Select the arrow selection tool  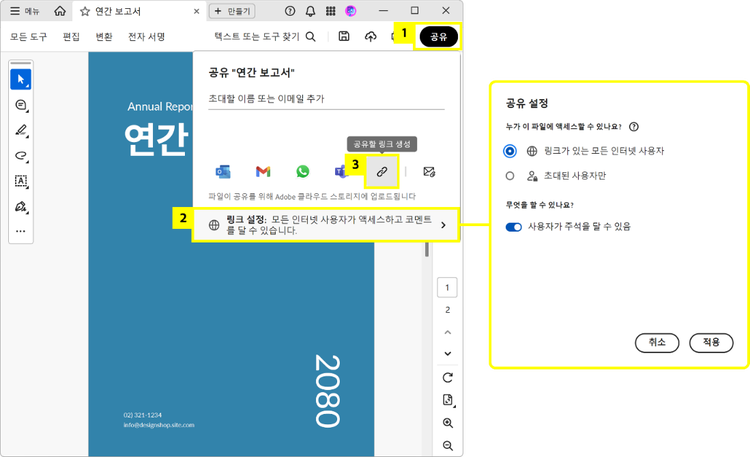click(21, 79)
